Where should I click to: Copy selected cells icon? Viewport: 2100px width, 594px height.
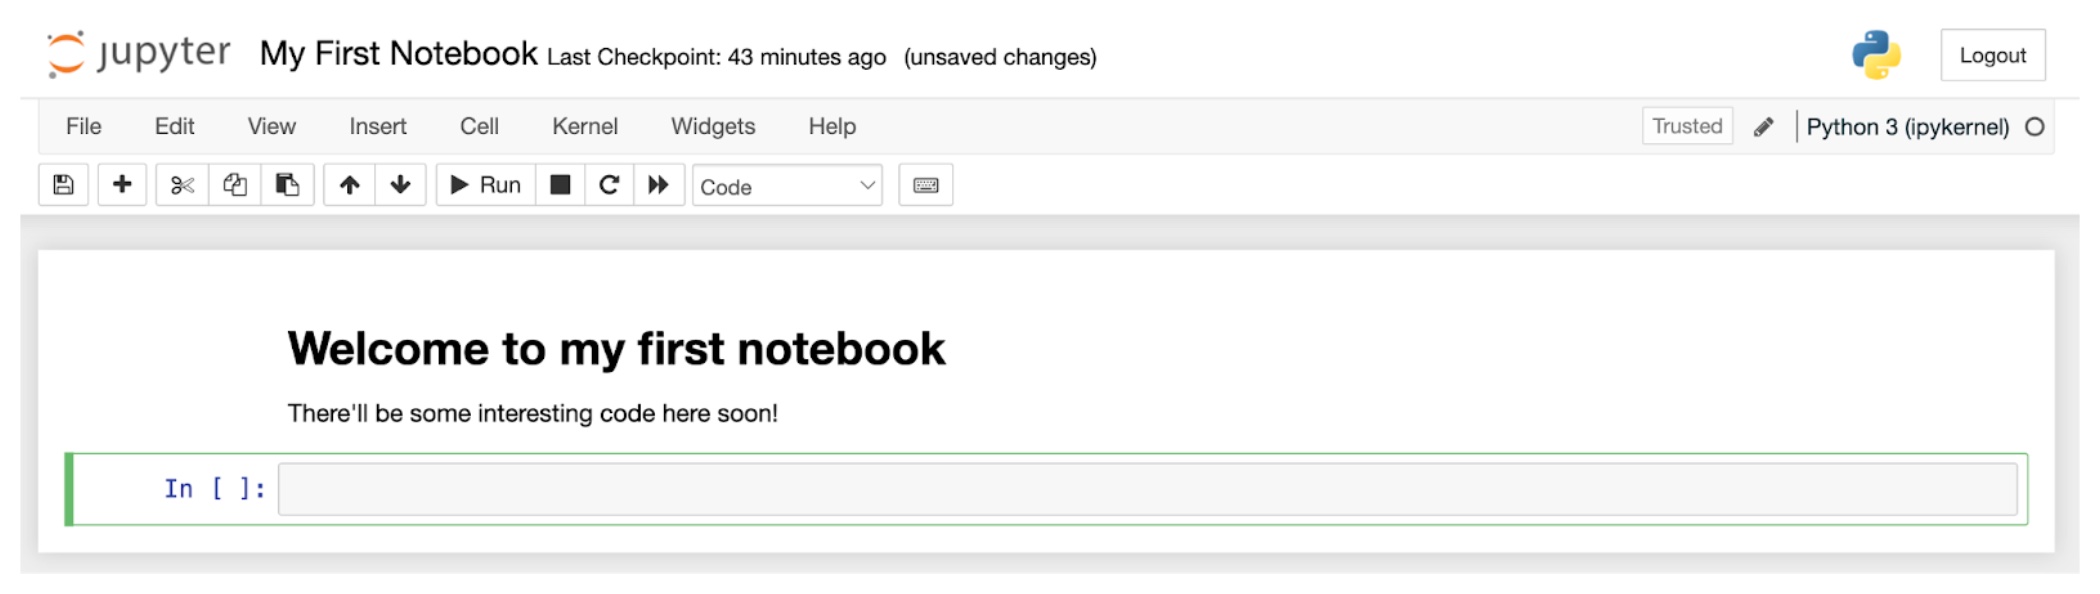(x=235, y=185)
